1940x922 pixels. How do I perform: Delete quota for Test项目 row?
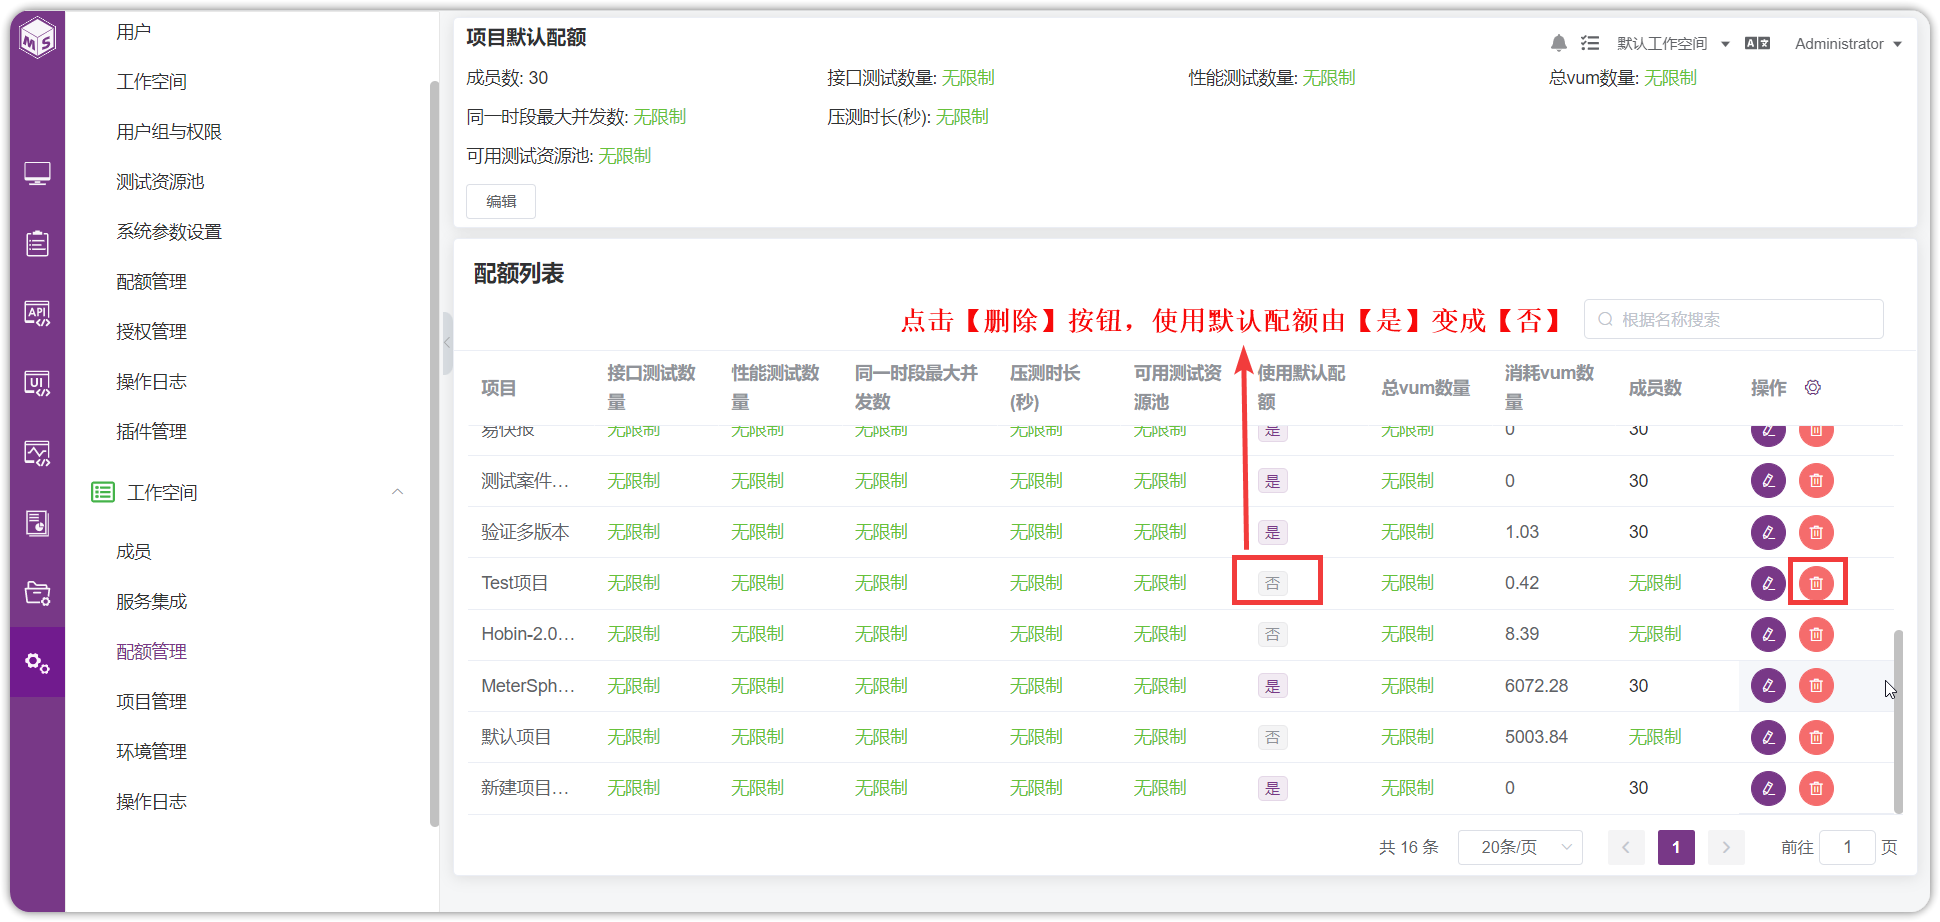[x=1816, y=583]
